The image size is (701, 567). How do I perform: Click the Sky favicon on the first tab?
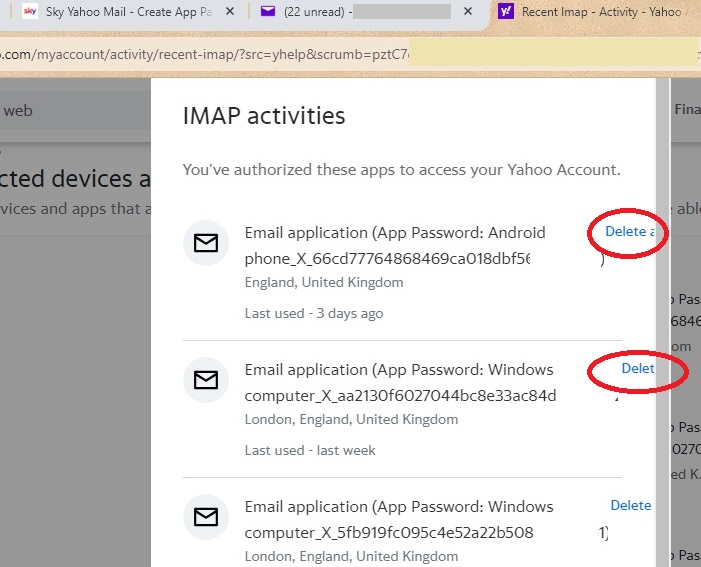[x=29, y=12]
